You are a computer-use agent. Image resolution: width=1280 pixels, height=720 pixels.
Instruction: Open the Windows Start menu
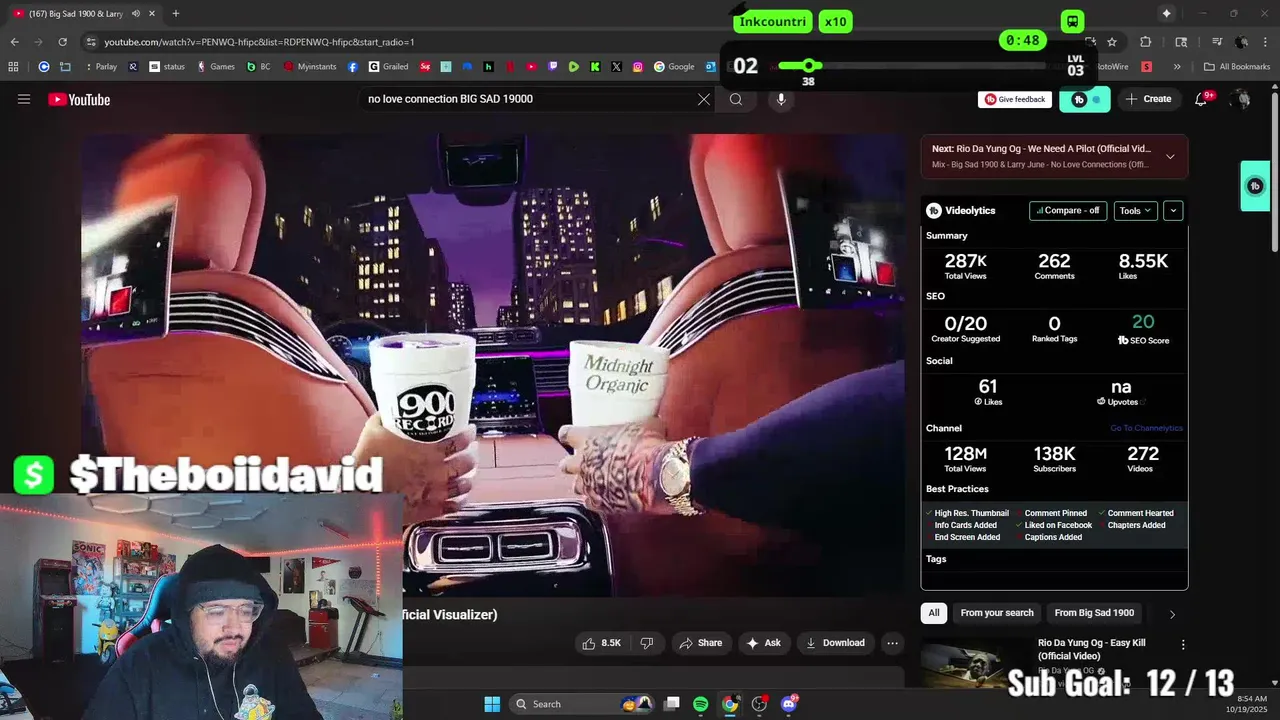tap(492, 704)
